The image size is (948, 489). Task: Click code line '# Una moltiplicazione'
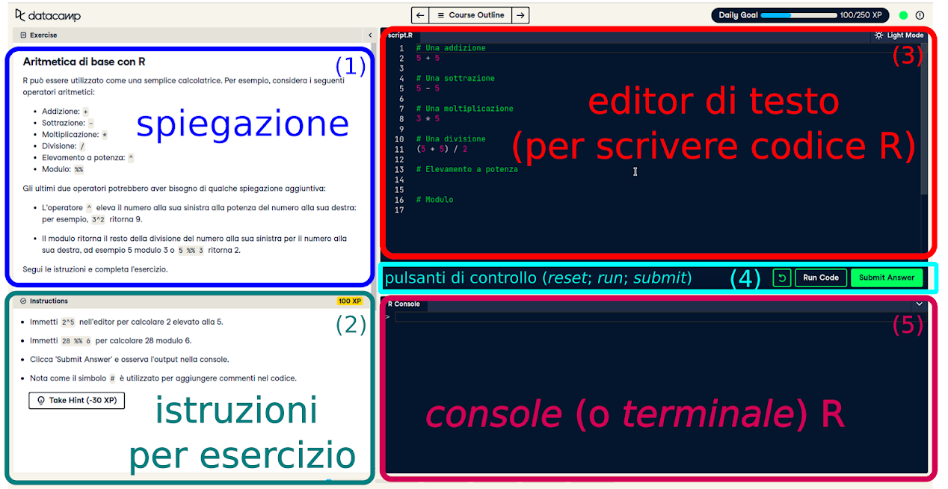click(x=464, y=108)
